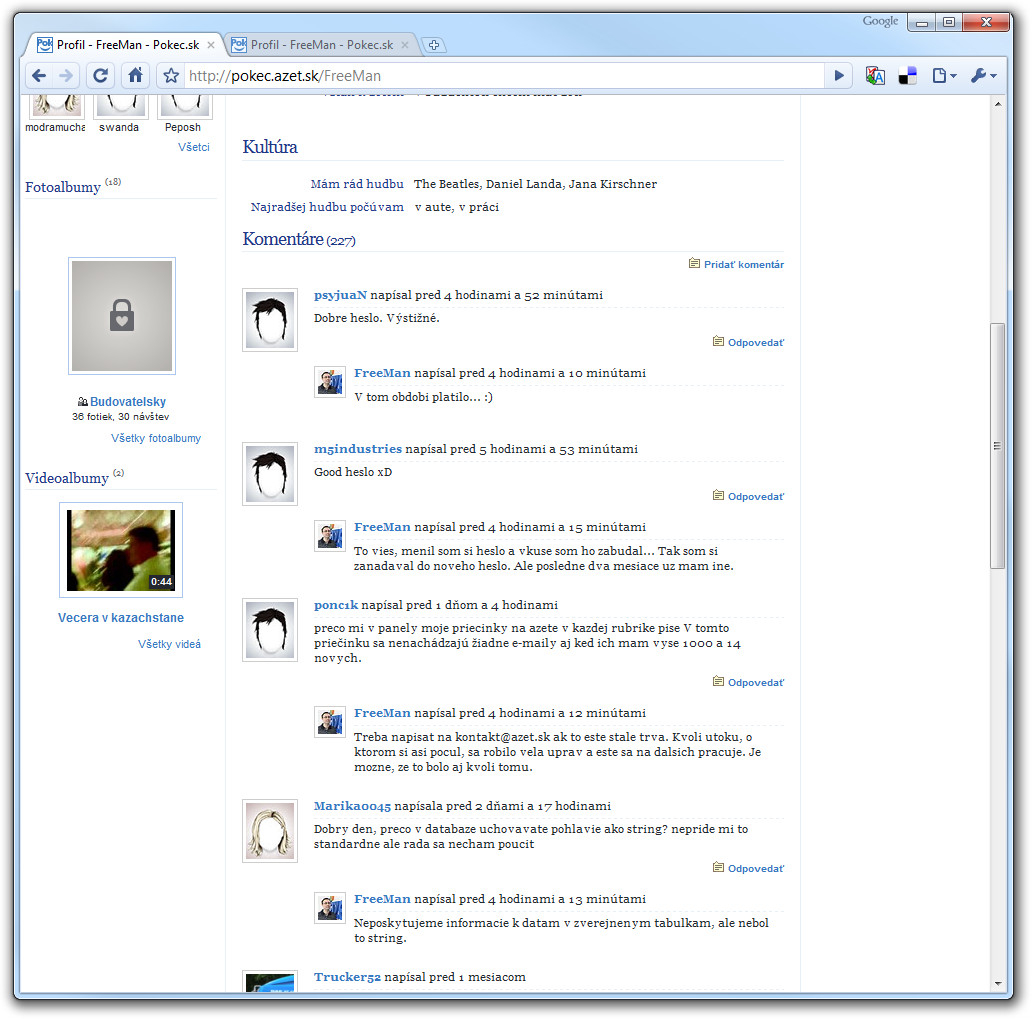
Task: Click the Vecera v kazachstane title link
Action: pyautogui.click(x=121, y=618)
